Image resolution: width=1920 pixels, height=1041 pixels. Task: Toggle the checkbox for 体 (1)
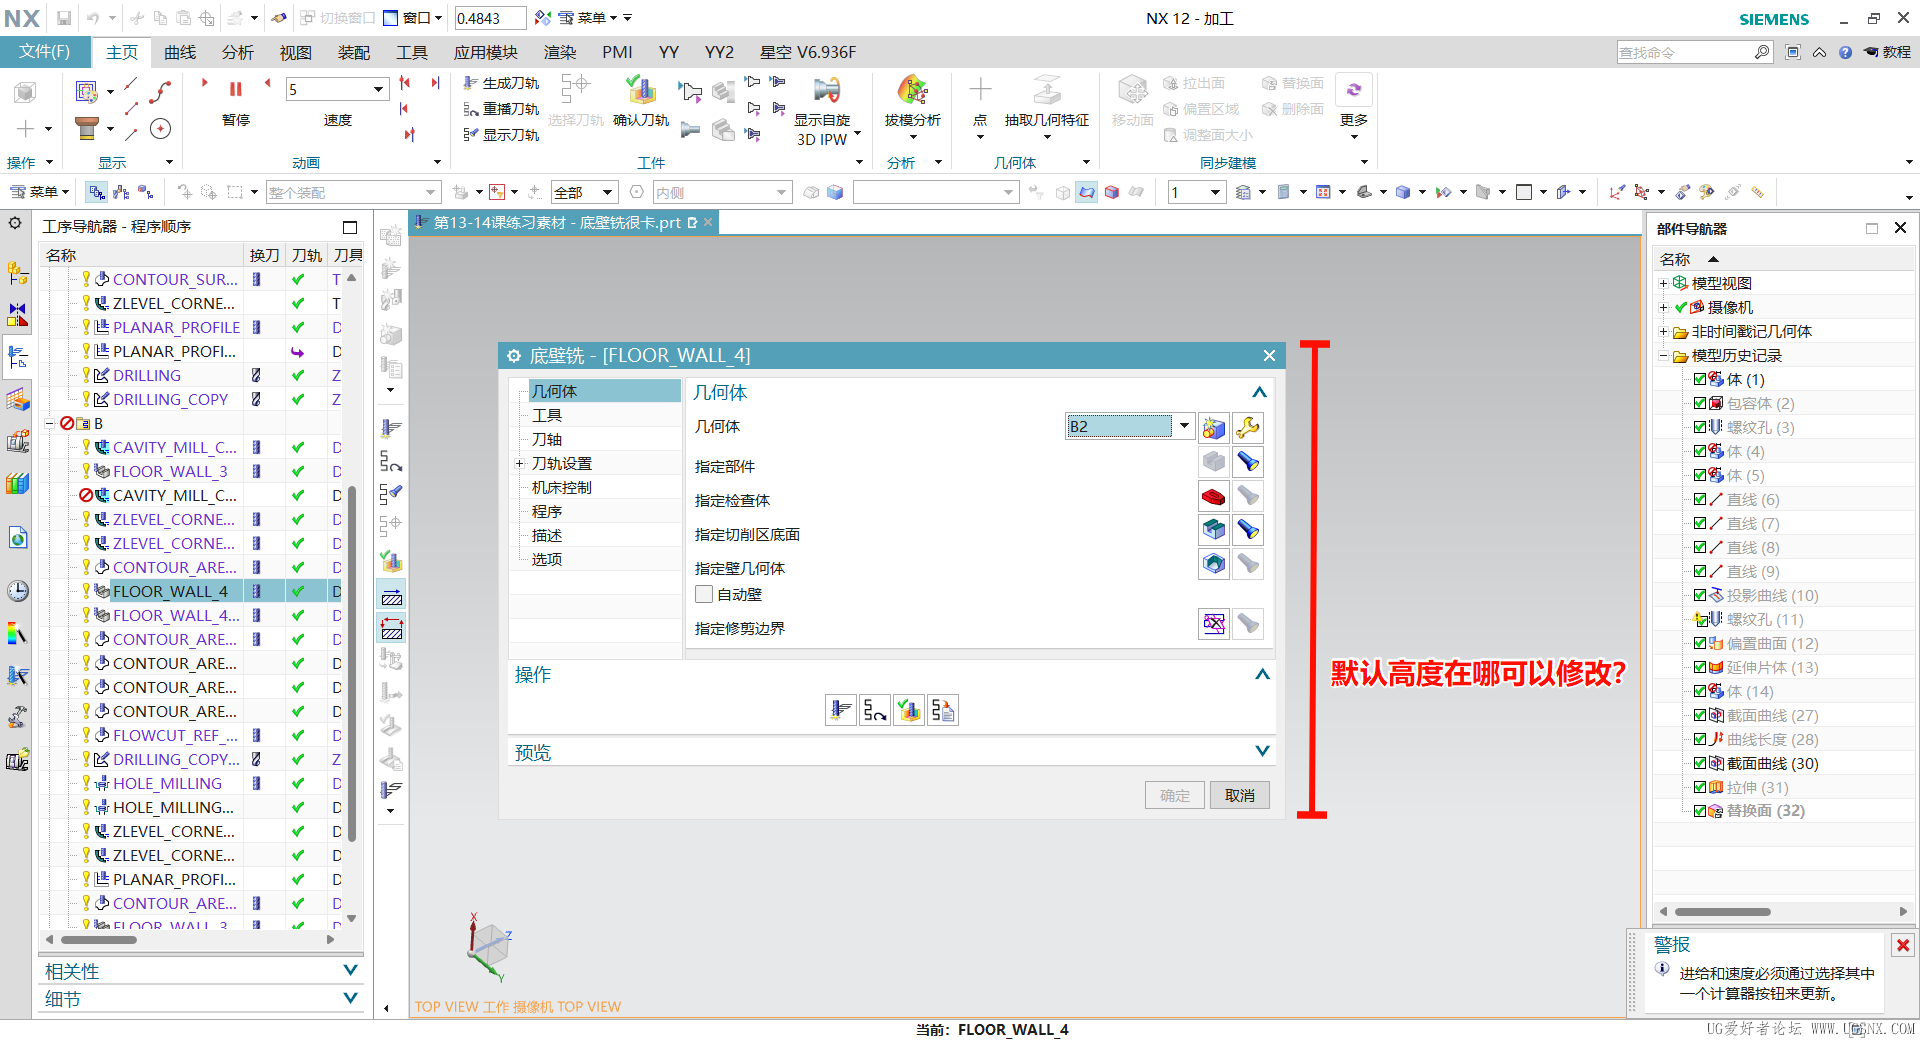1700,379
